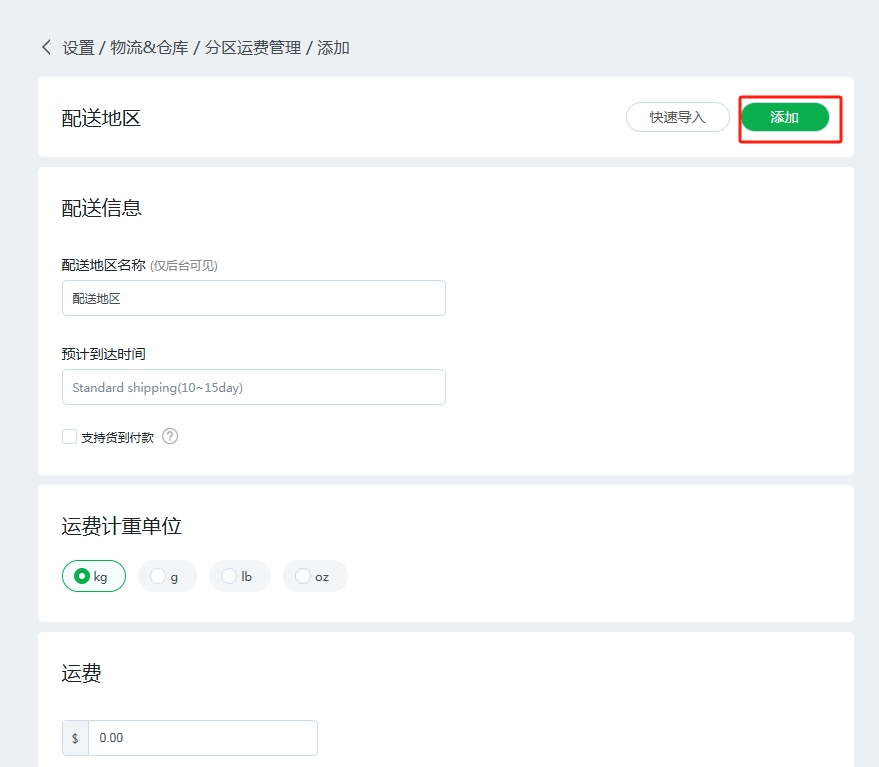Click the 配送地区 card heading
879x767 pixels.
click(101, 118)
